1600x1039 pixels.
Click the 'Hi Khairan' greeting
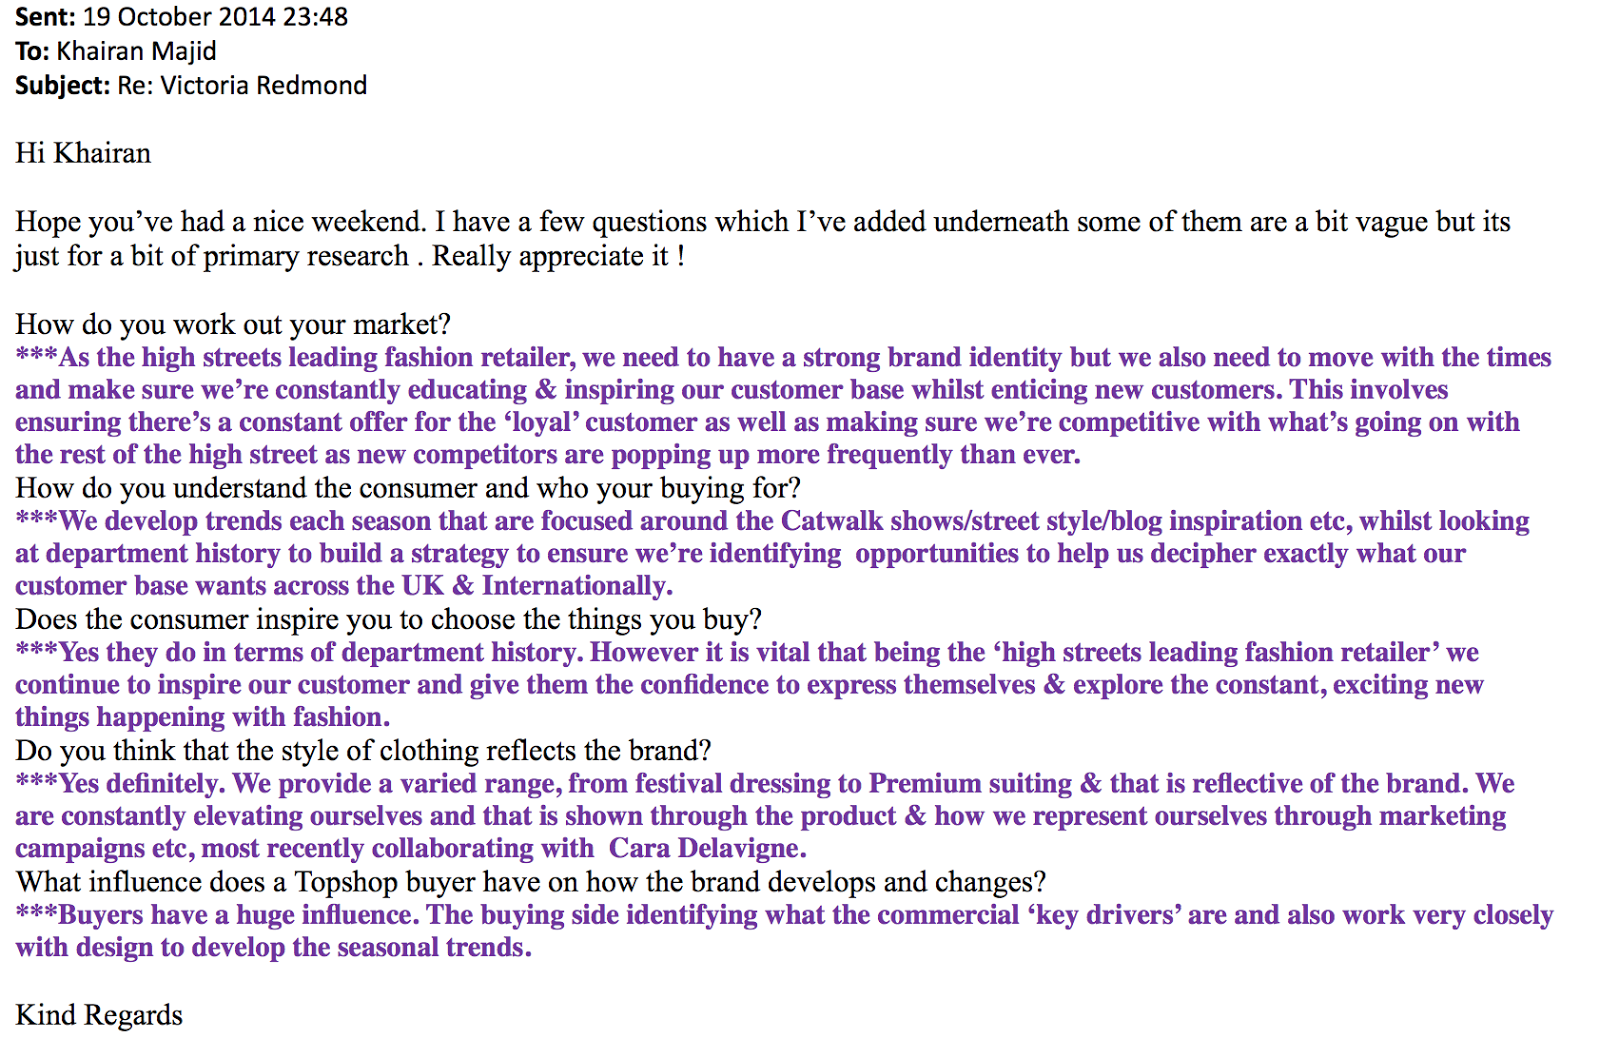(x=83, y=153)
